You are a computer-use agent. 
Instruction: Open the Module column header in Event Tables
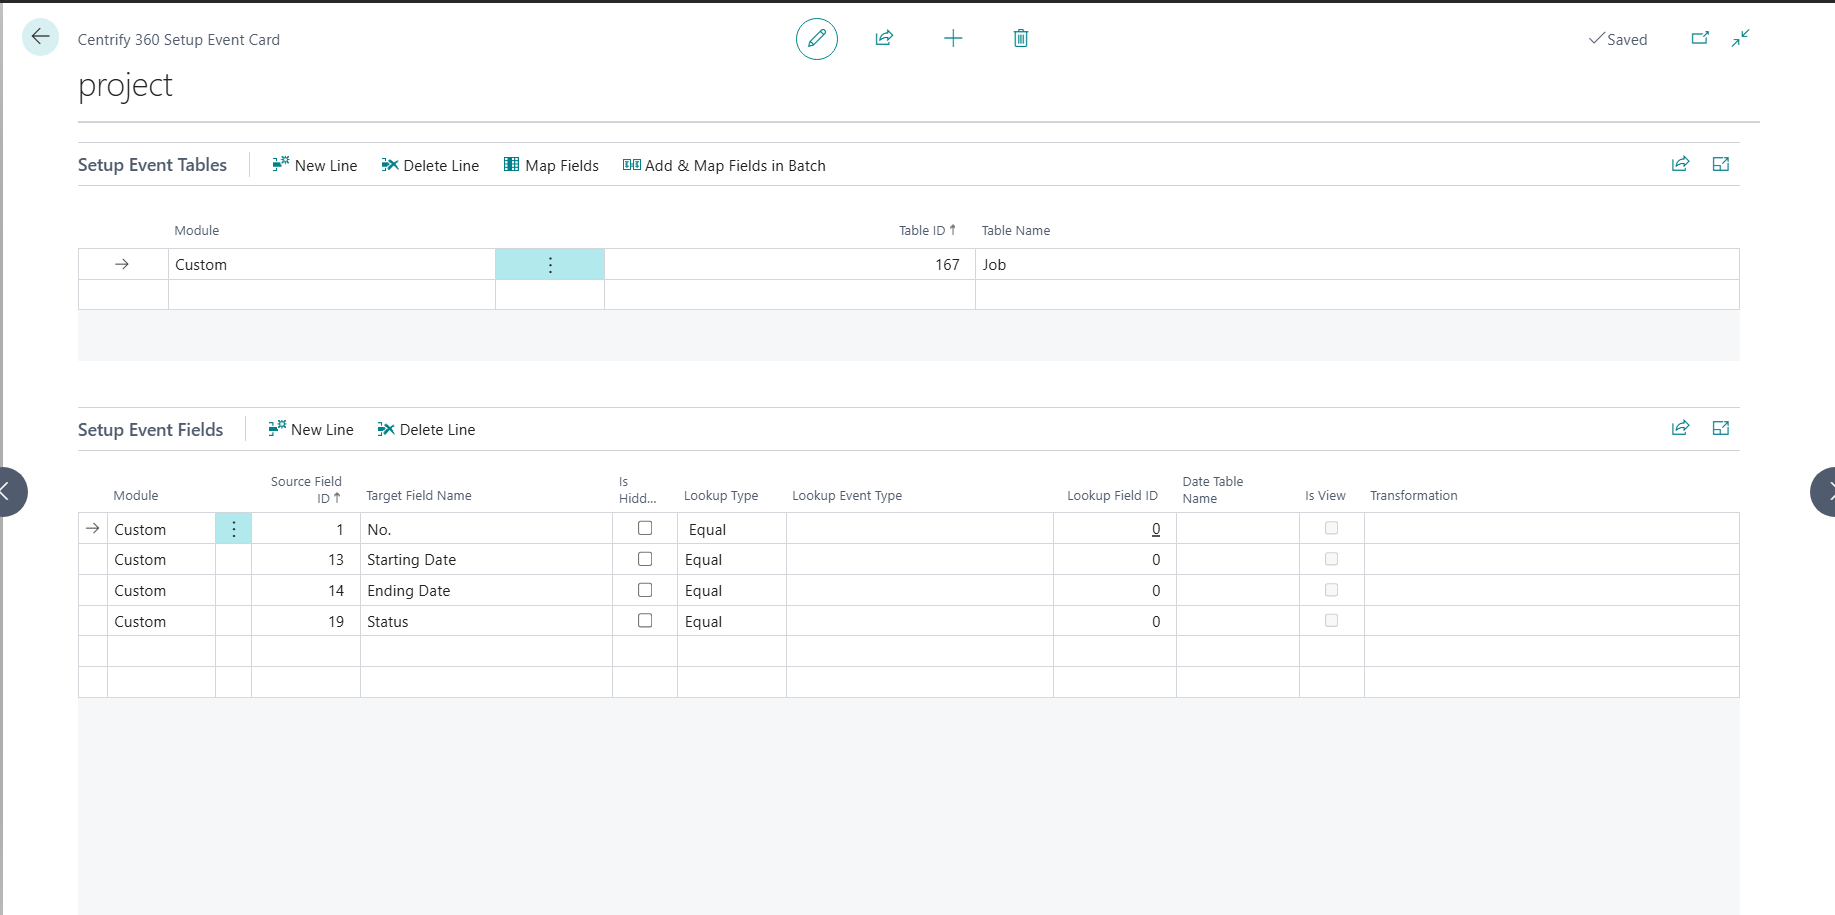[196, 230]
